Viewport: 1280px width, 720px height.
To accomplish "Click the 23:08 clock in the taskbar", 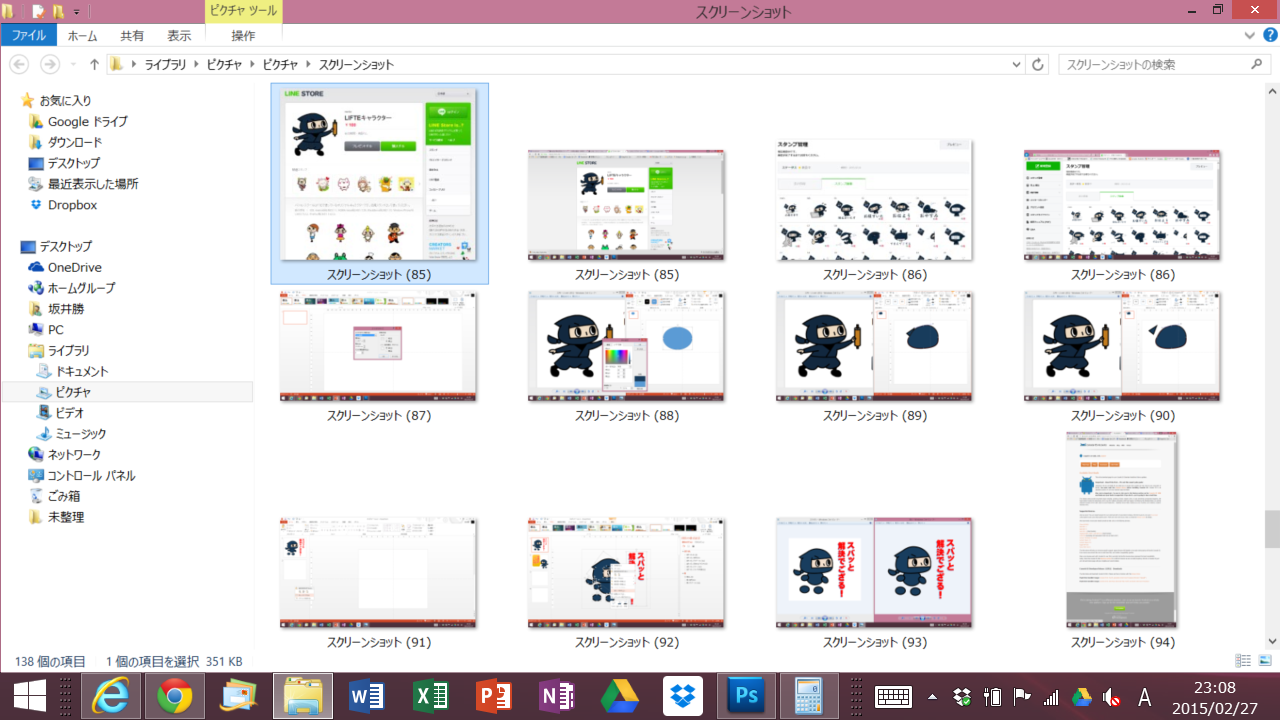I will pyautogui.click(x=1215, y=688).
